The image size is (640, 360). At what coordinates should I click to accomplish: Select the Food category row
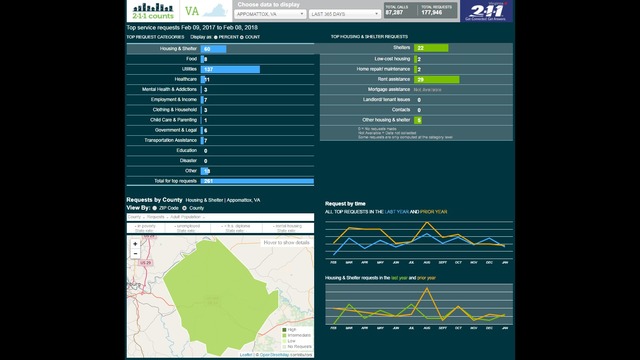click(220, 59)
